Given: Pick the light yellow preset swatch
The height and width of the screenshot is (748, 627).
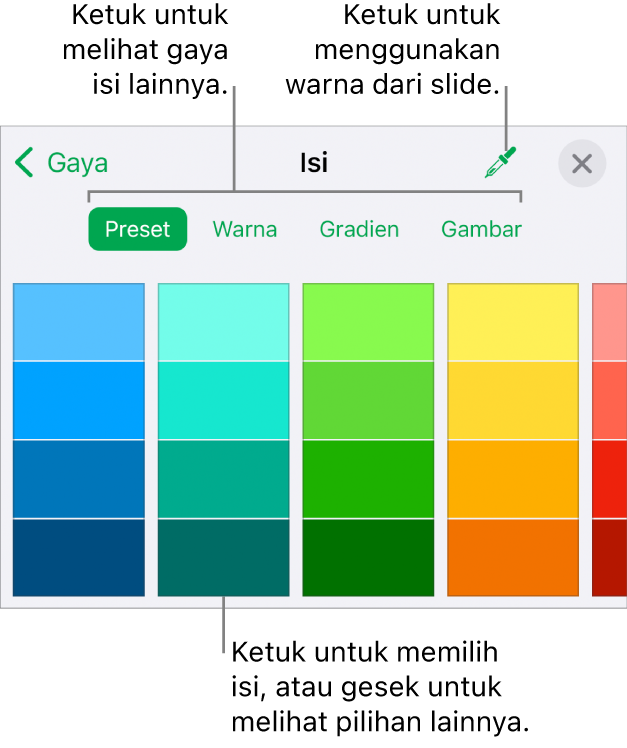Looking at the screenshot, I should (513, 322).
